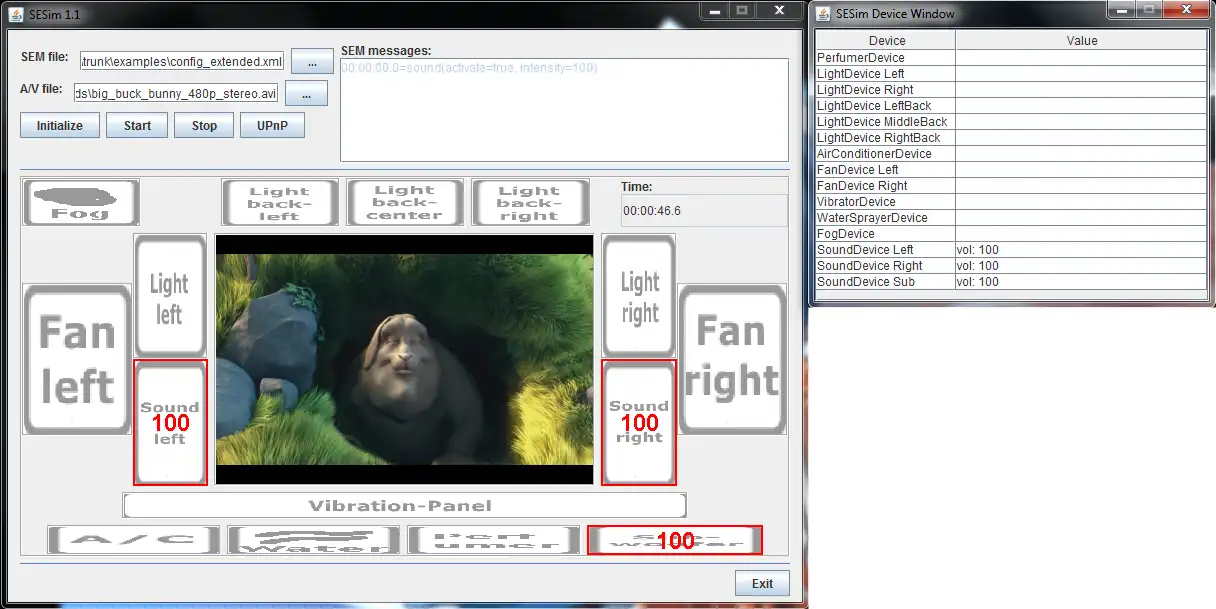Select the WaterSprayerDevice row

coord(1012,218)
